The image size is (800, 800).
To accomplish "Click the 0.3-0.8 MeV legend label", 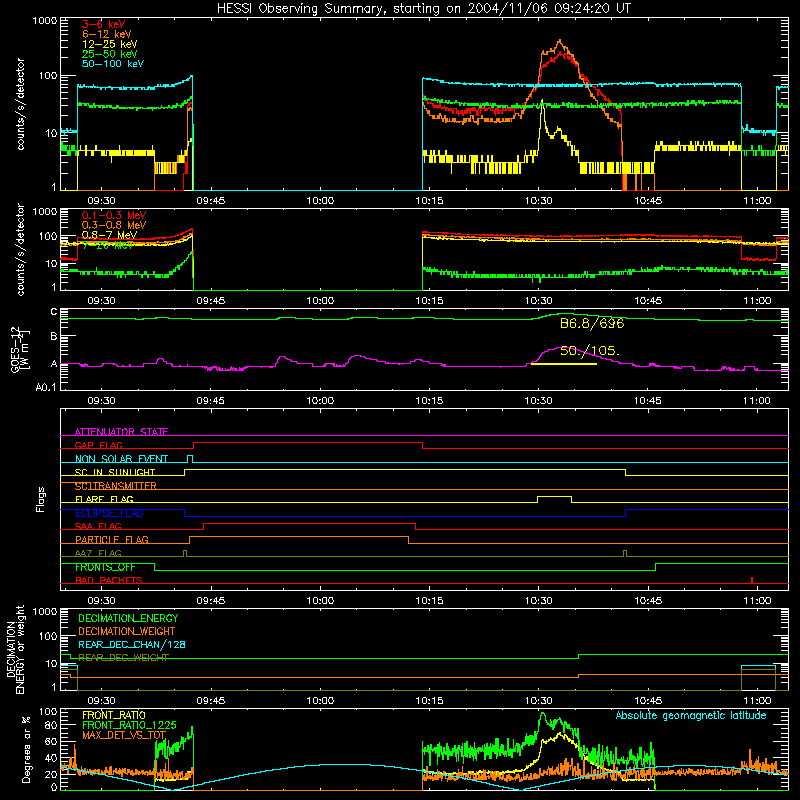I will point(114,225).
